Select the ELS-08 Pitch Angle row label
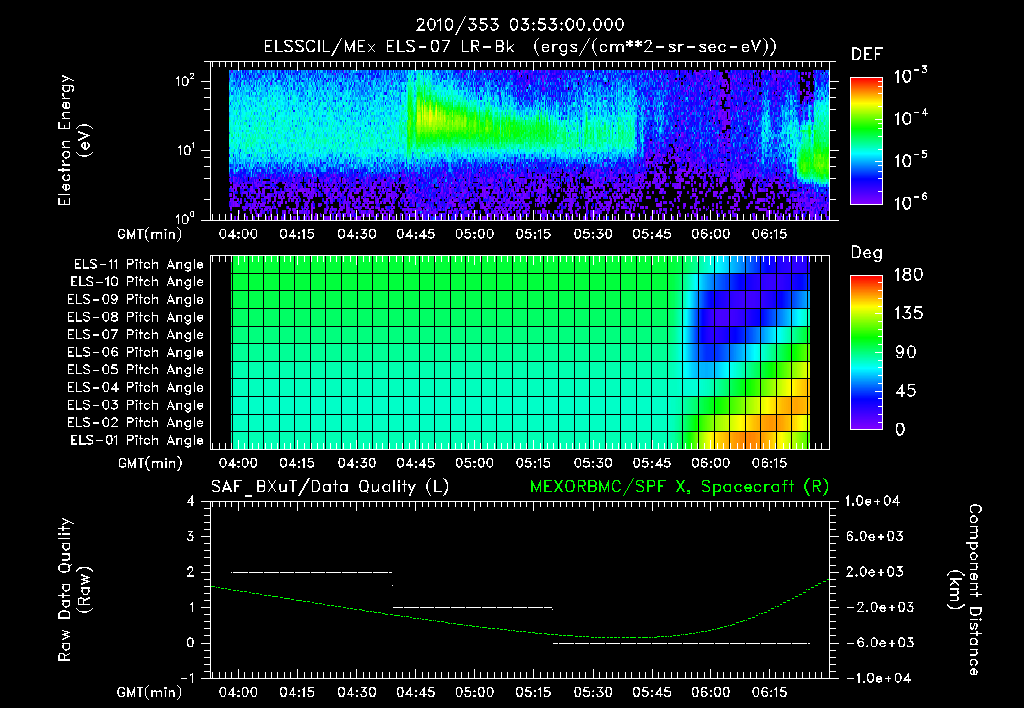The height and width of the screenshot is (708, 1024). (x=135, y=317)
